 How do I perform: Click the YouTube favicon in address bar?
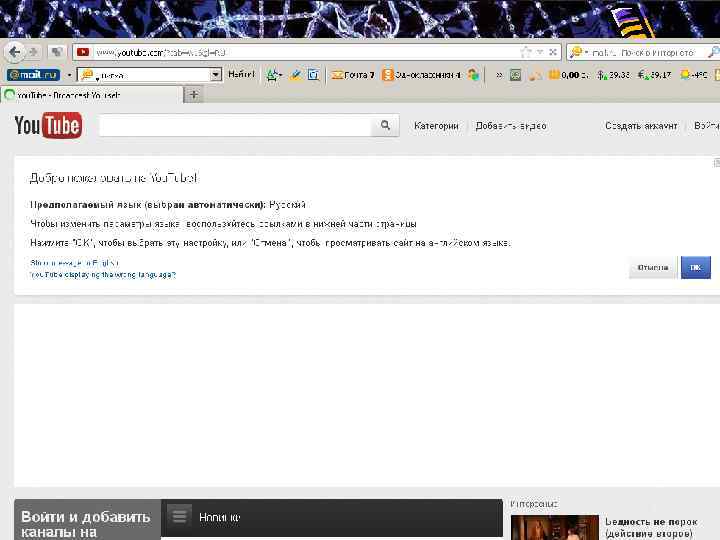[83, 52]
